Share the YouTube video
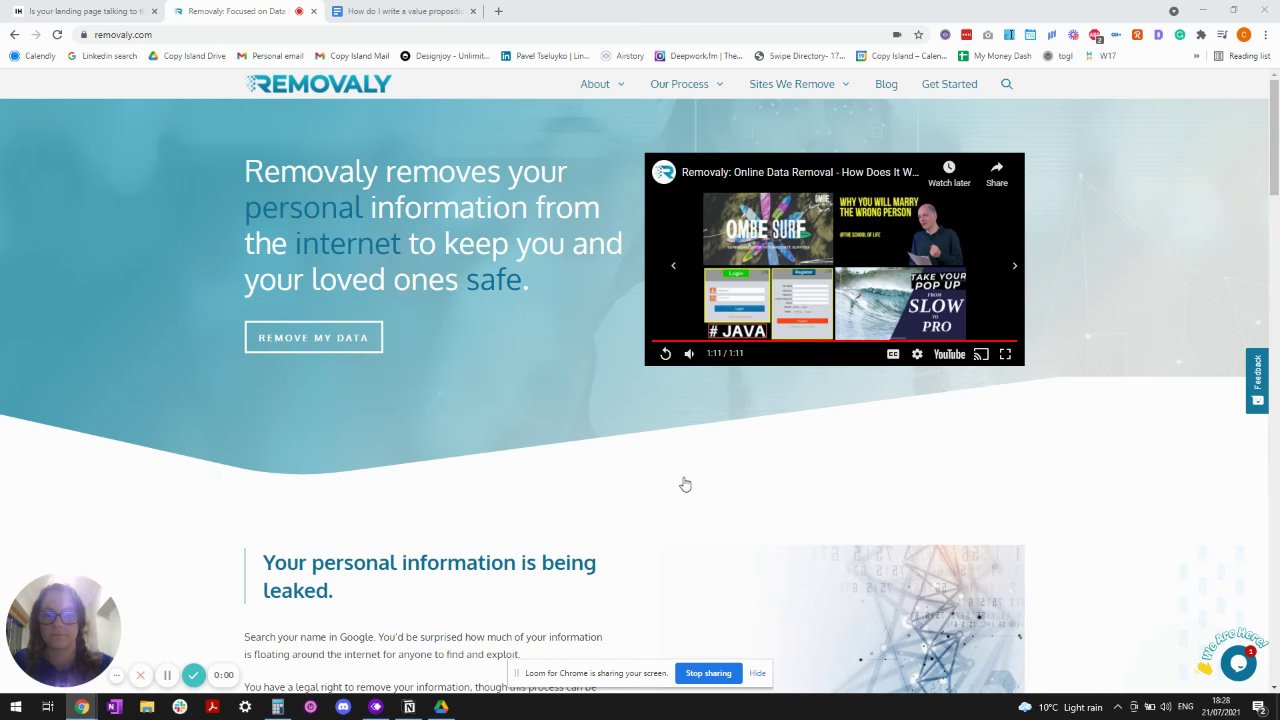 pos(997,174)
